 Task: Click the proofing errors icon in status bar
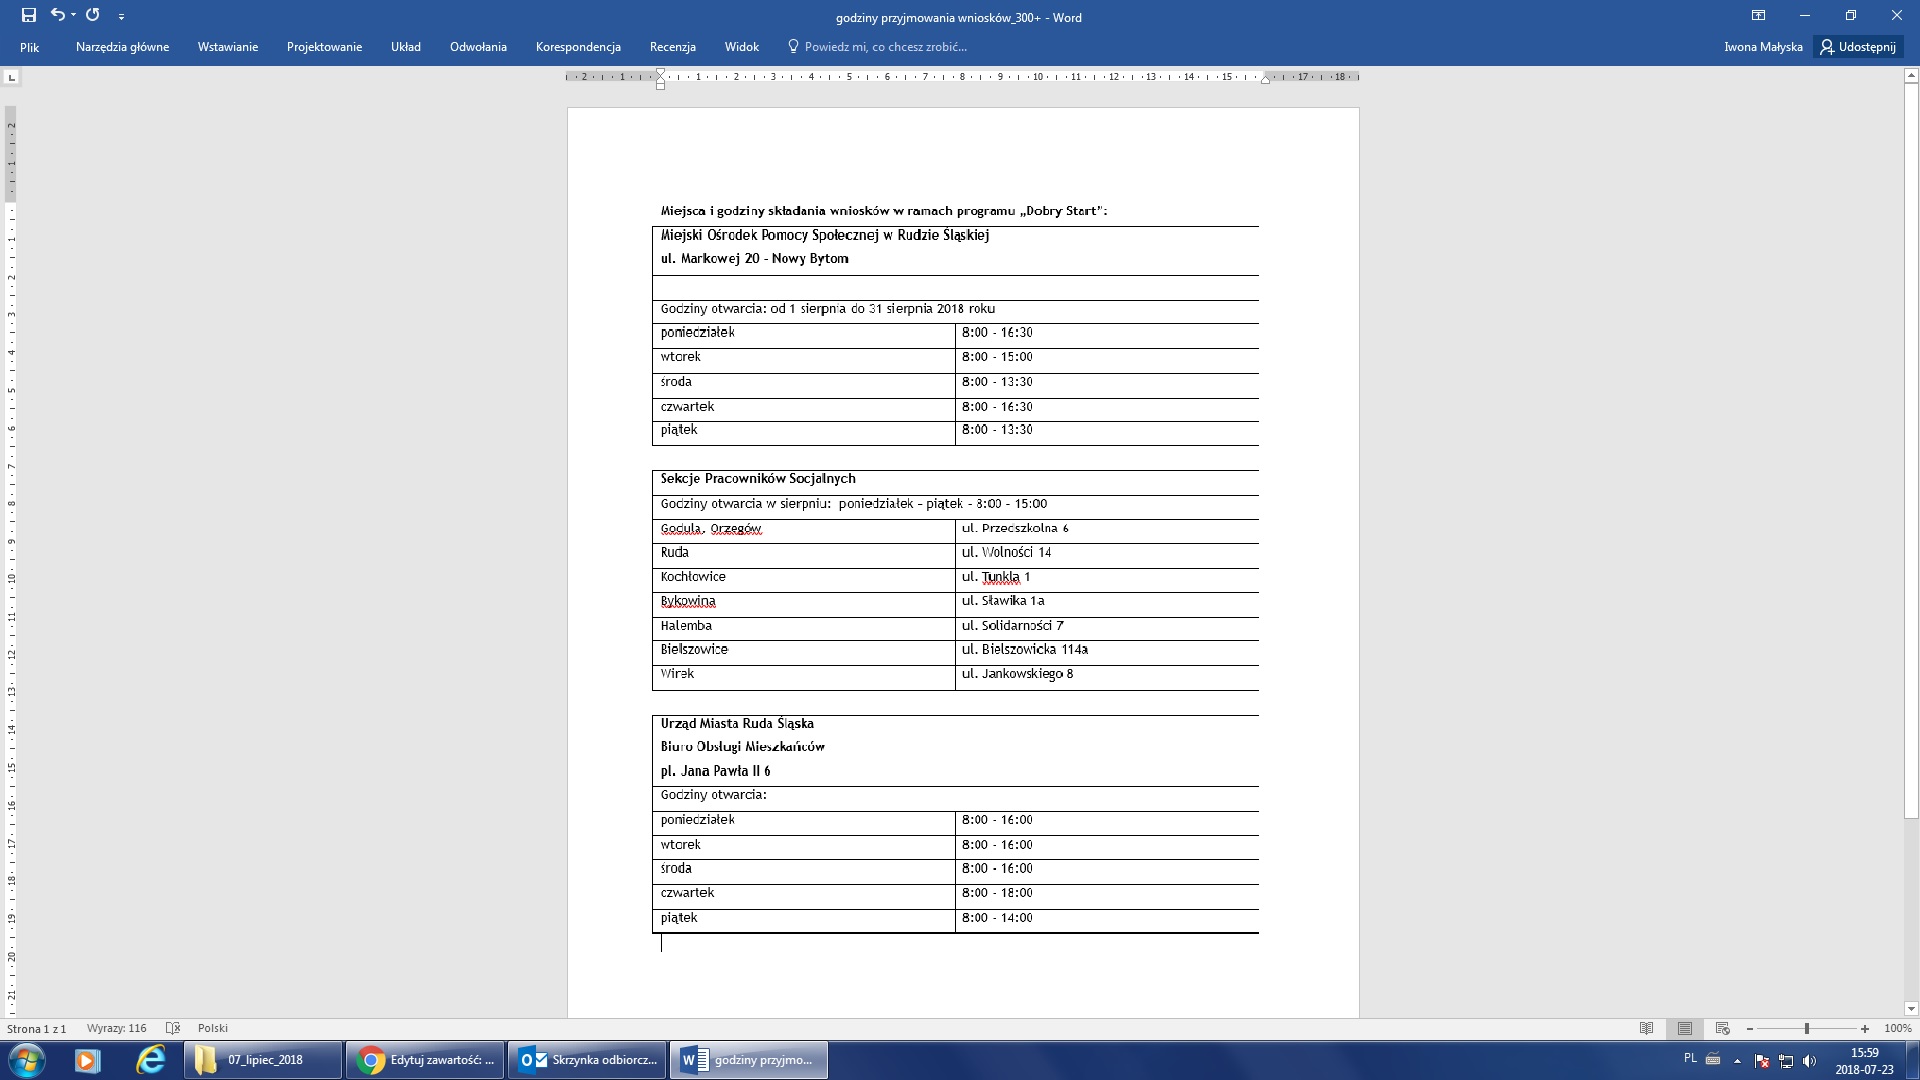[x=173, y=1028]
